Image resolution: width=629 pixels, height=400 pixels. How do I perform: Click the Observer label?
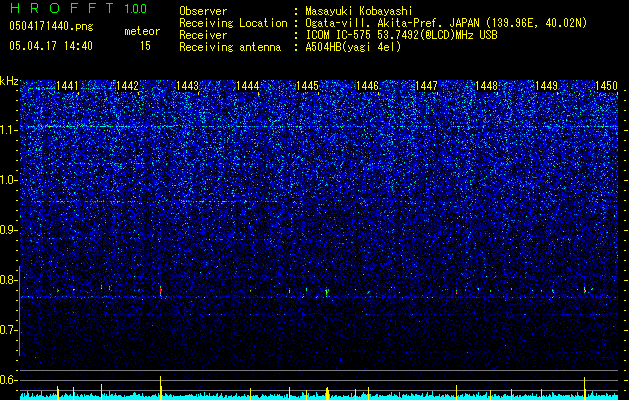203,11
